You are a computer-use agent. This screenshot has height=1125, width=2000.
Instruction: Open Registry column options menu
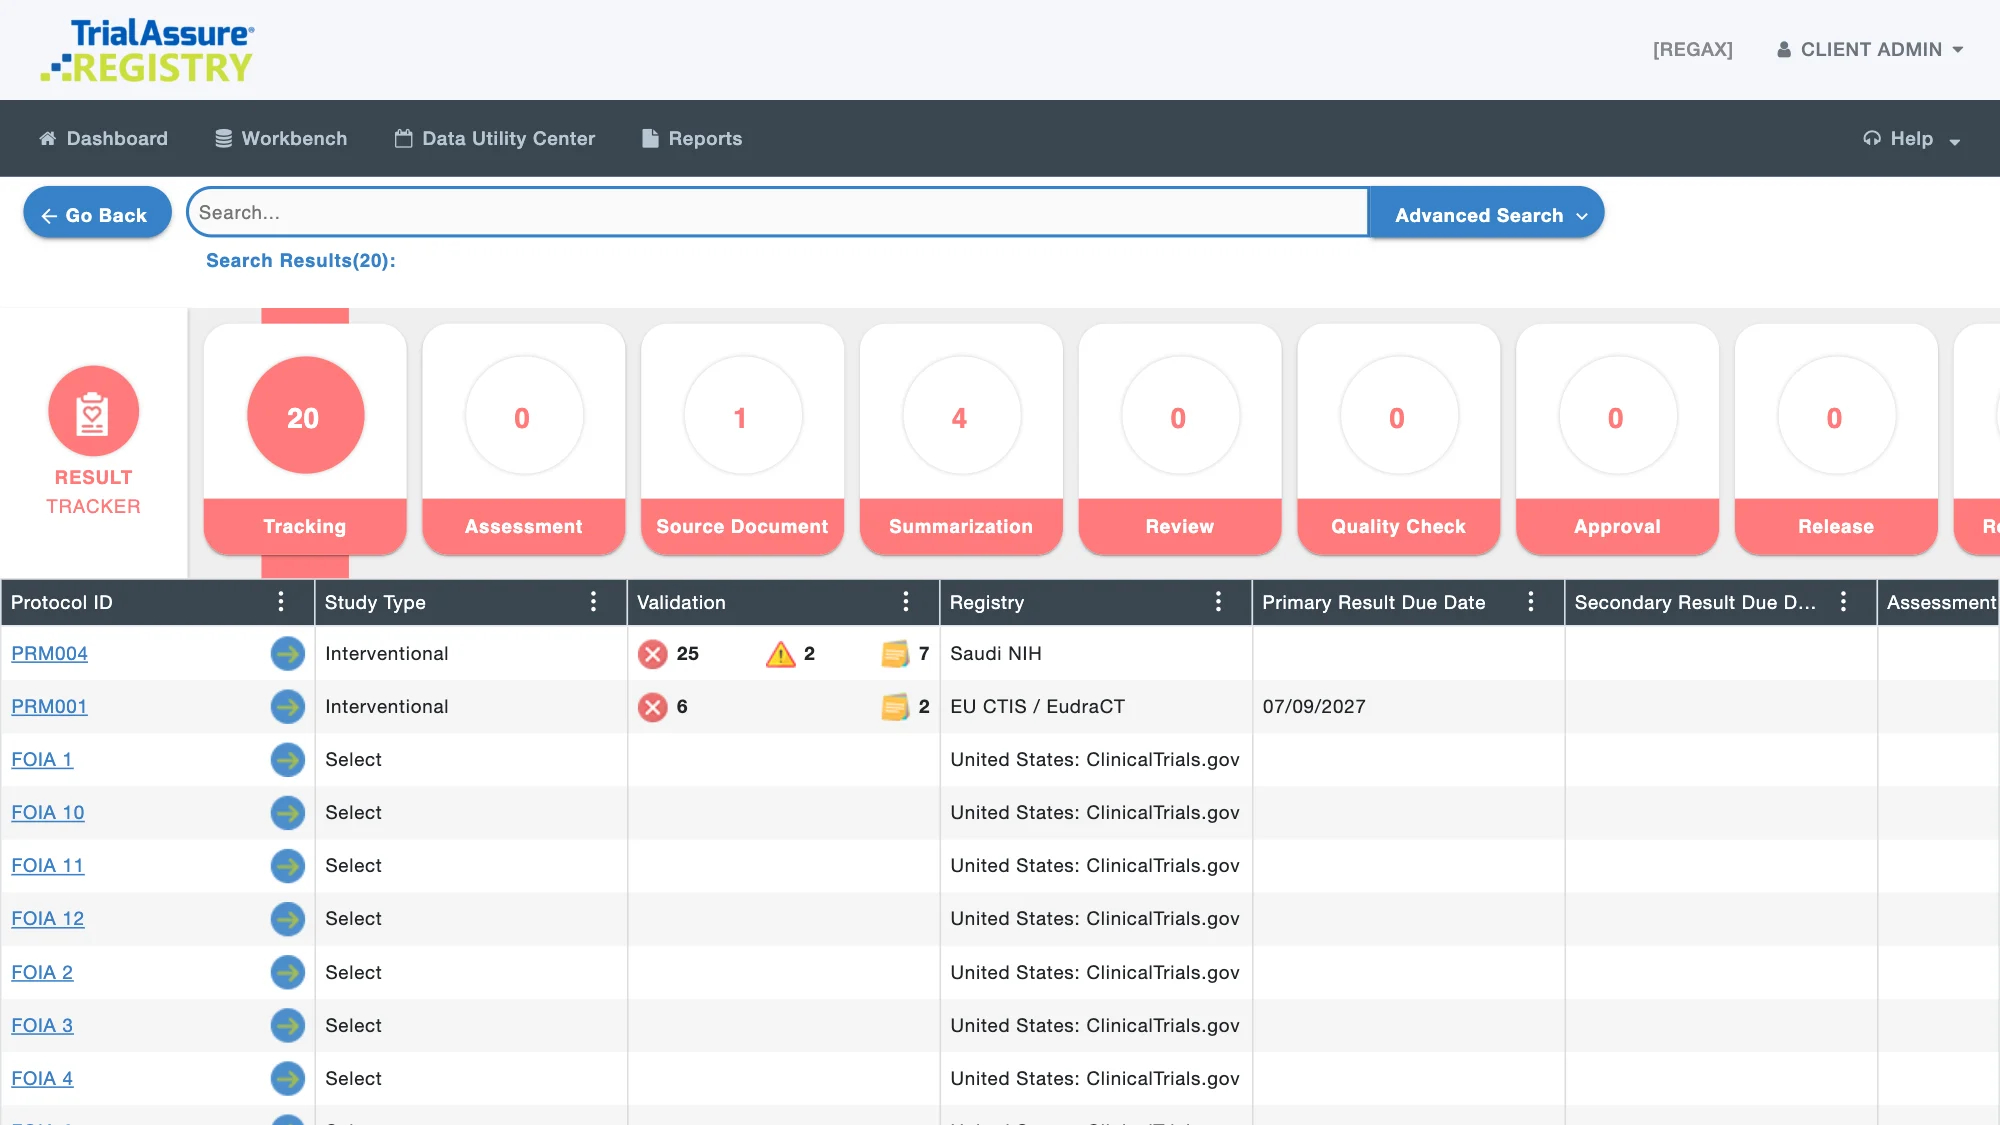tap(1218, 602)
